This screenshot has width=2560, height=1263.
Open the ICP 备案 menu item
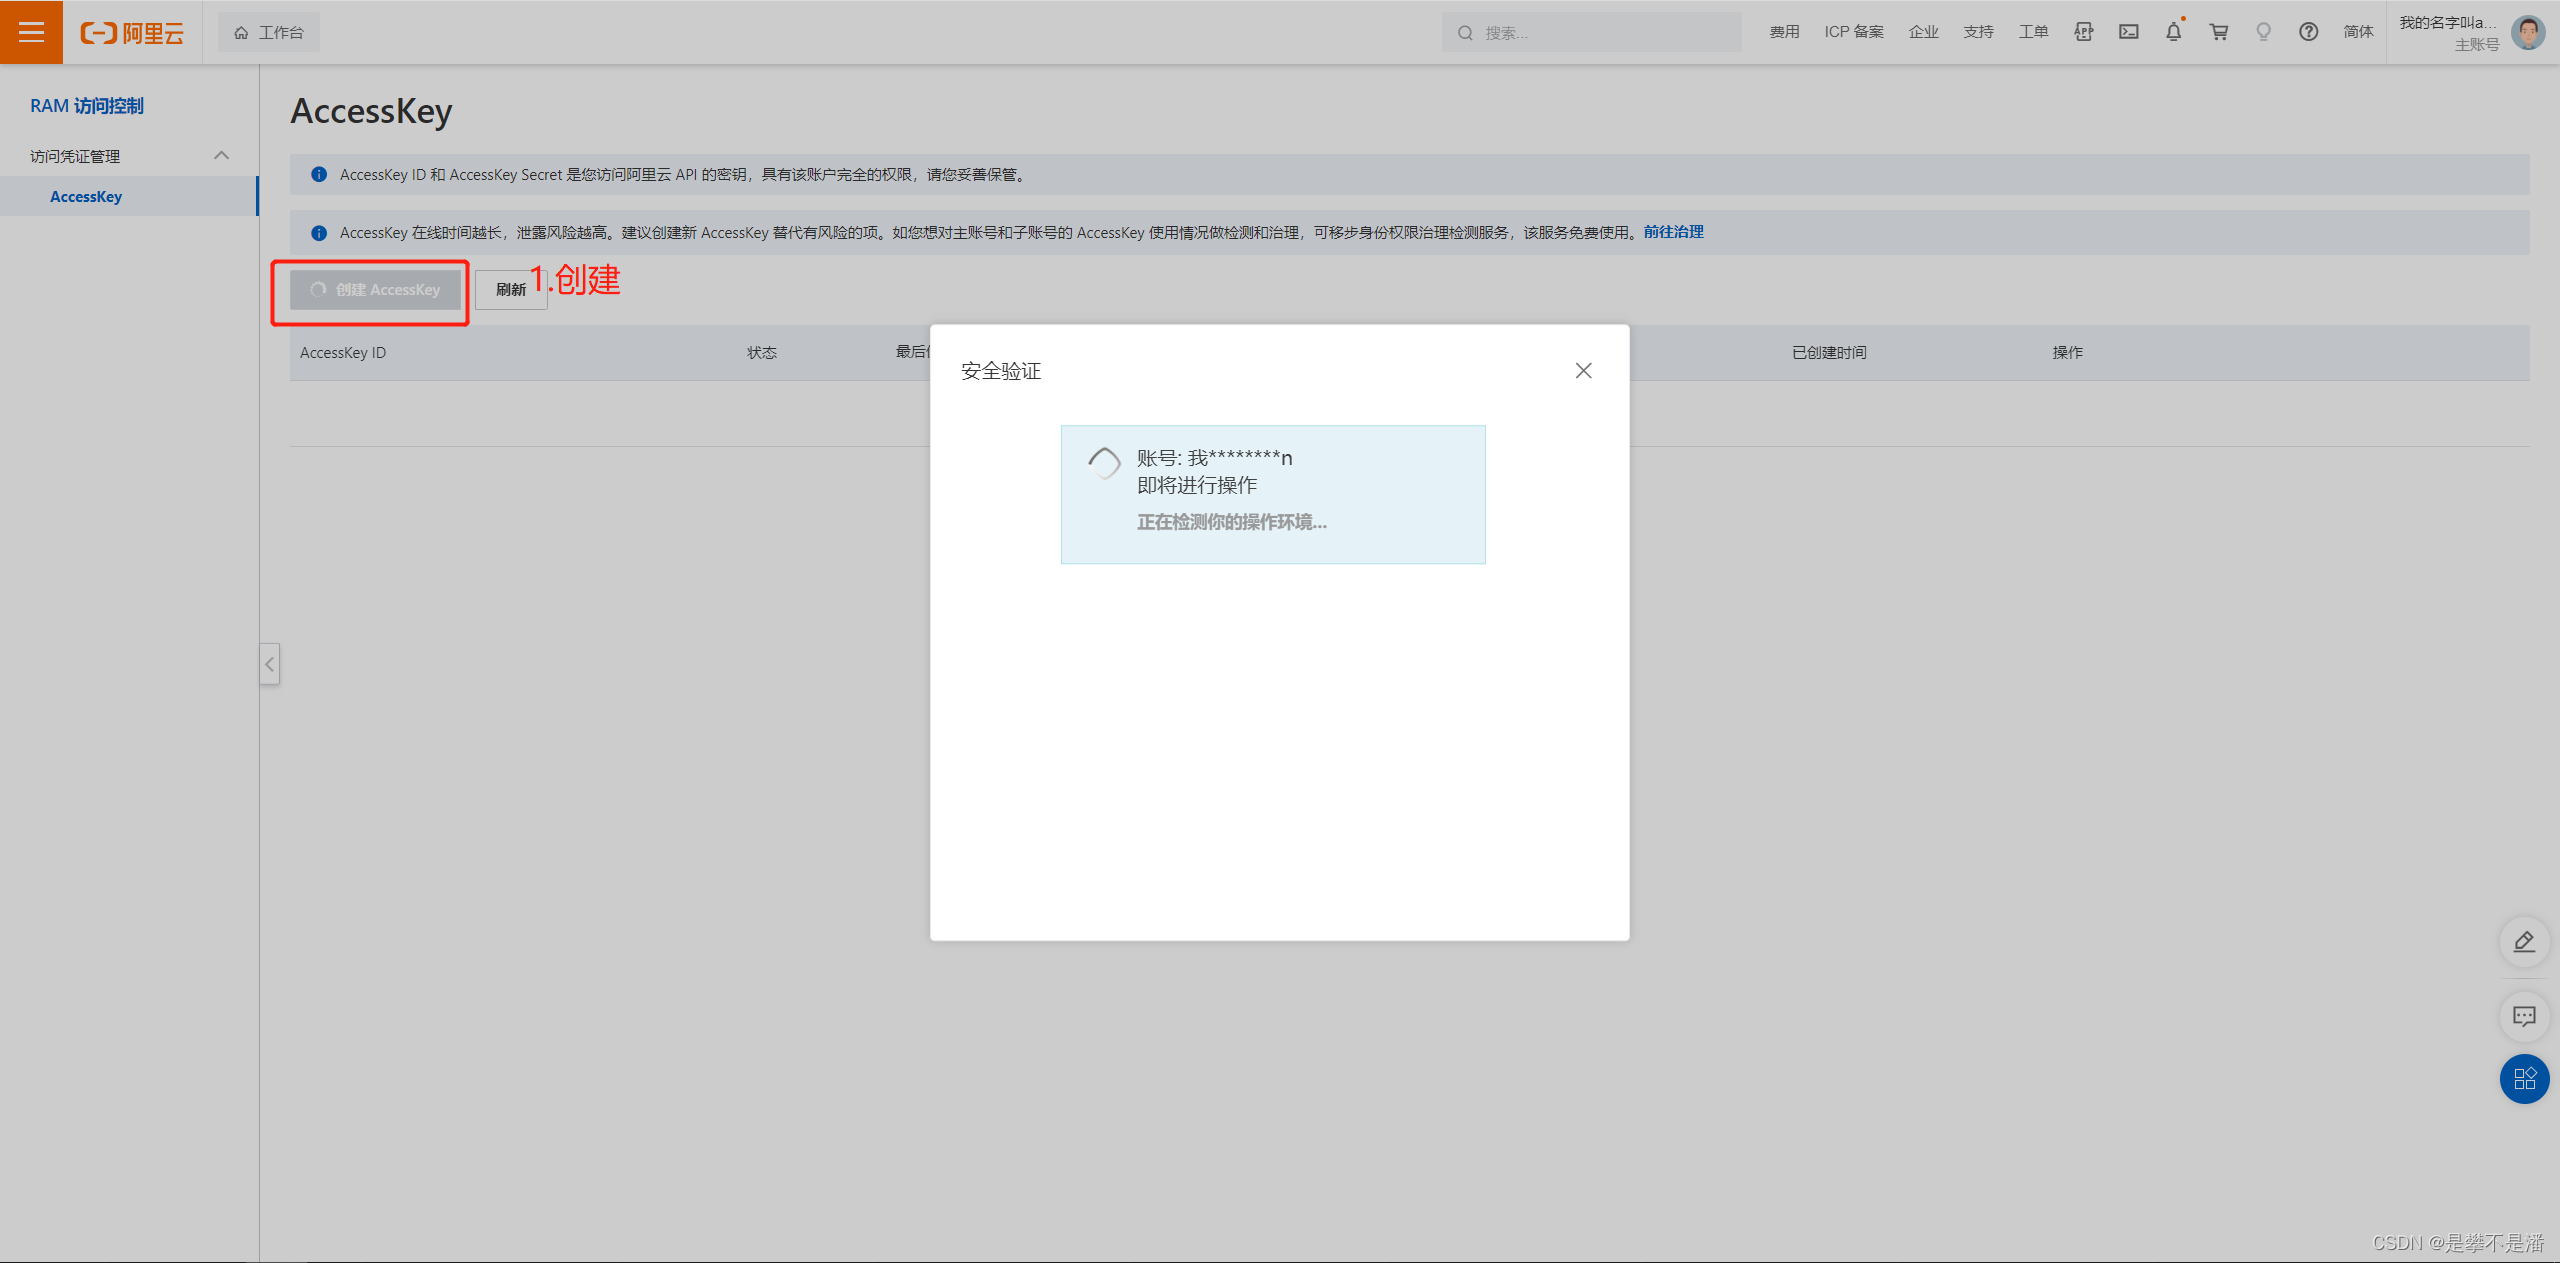1853,32
